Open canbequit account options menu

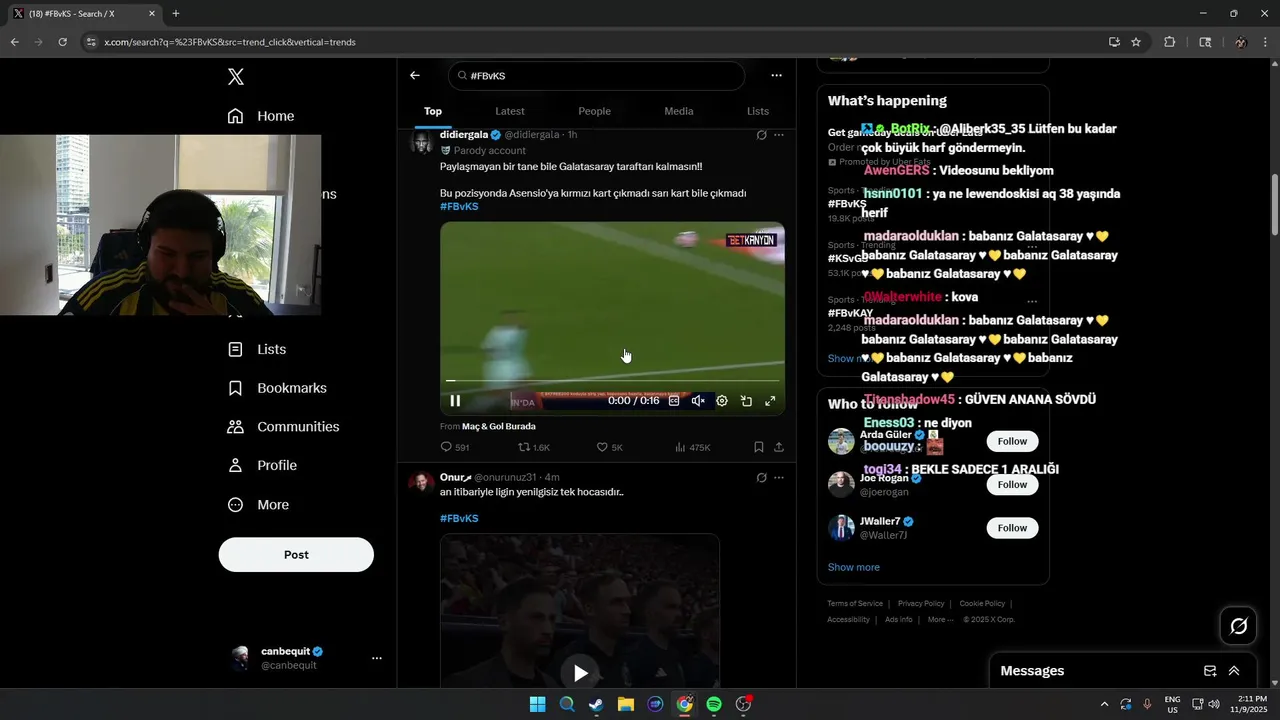coord(377,658)
